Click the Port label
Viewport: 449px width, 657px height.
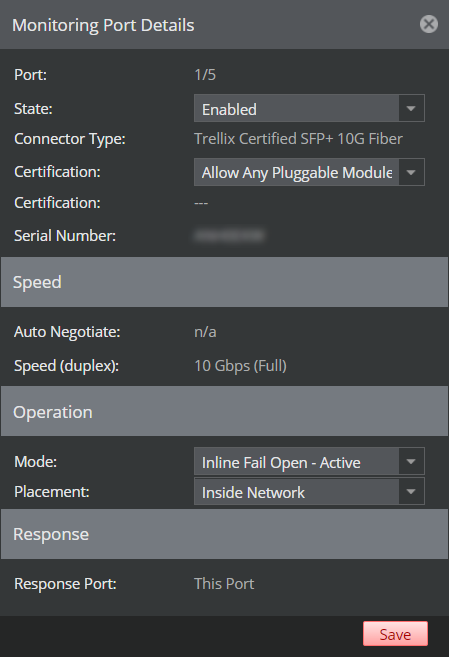pos(31,75)
